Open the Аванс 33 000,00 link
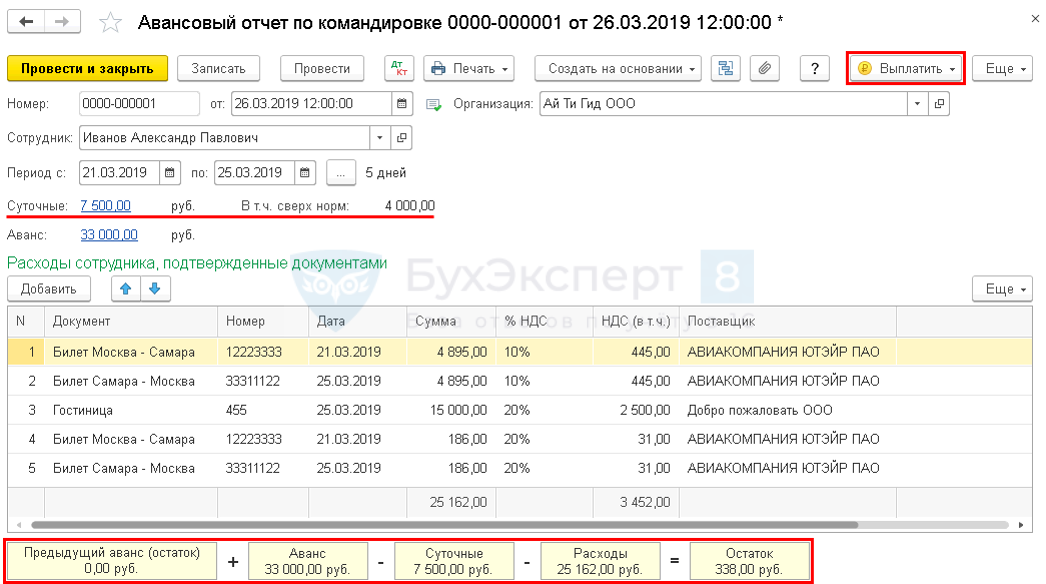Image resolution: width=1046 pixels, height=584 pixels. pyautogui.click(x=109, y=235)
